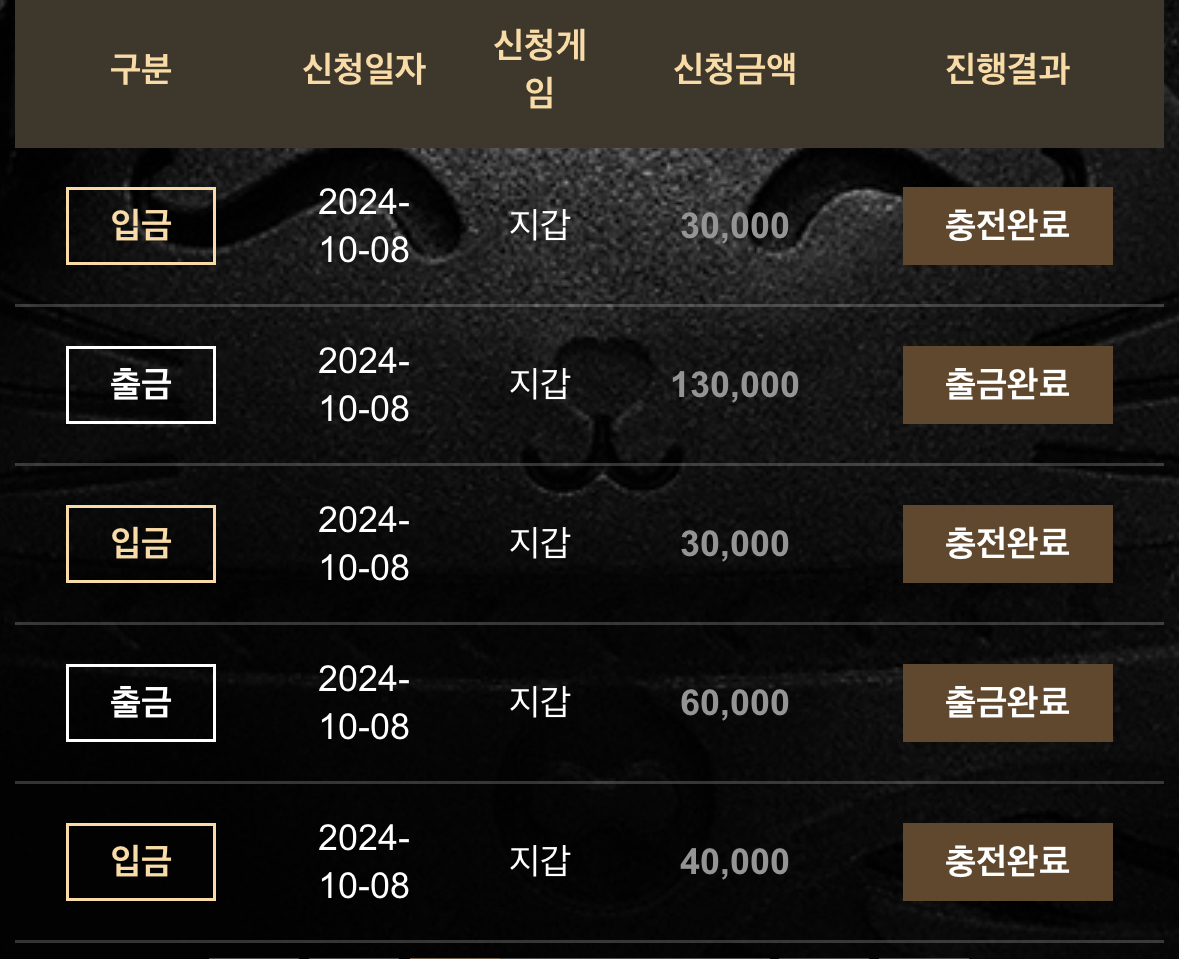Click the 구분 column header
Screen dimensions: 1179x959
pyautogui.click(x=141, y=69)
